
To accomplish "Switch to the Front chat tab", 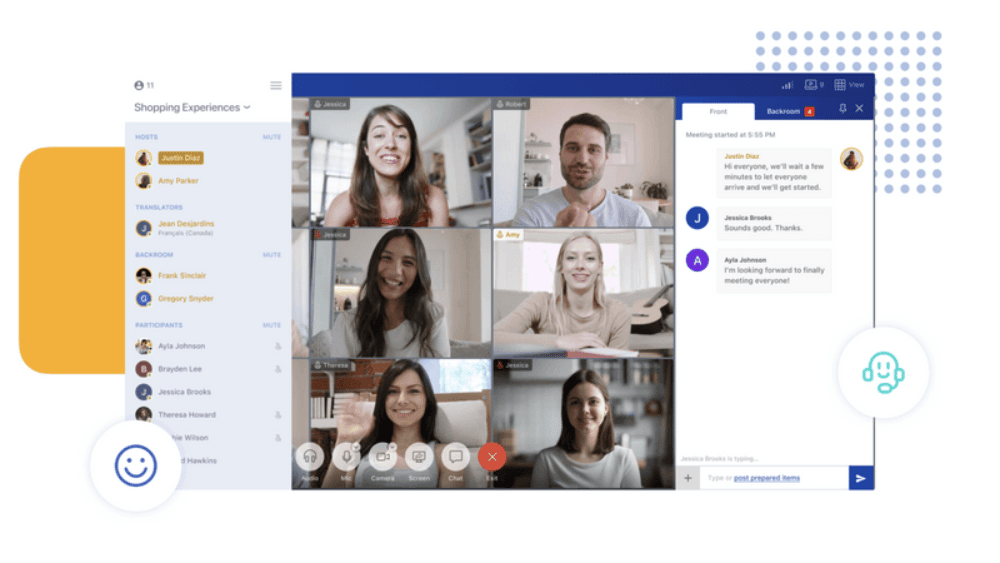I will pyautogui.click(x=718, y=112).
